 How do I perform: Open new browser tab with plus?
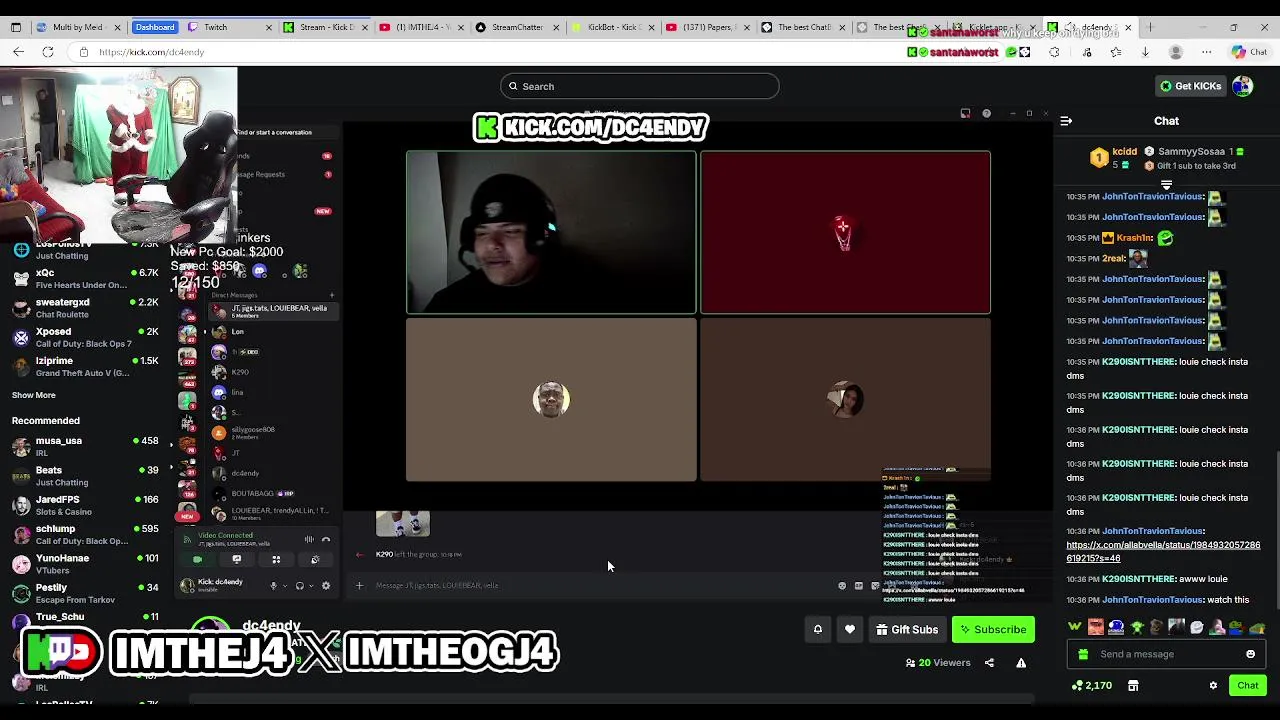[x=1150, y=27]
